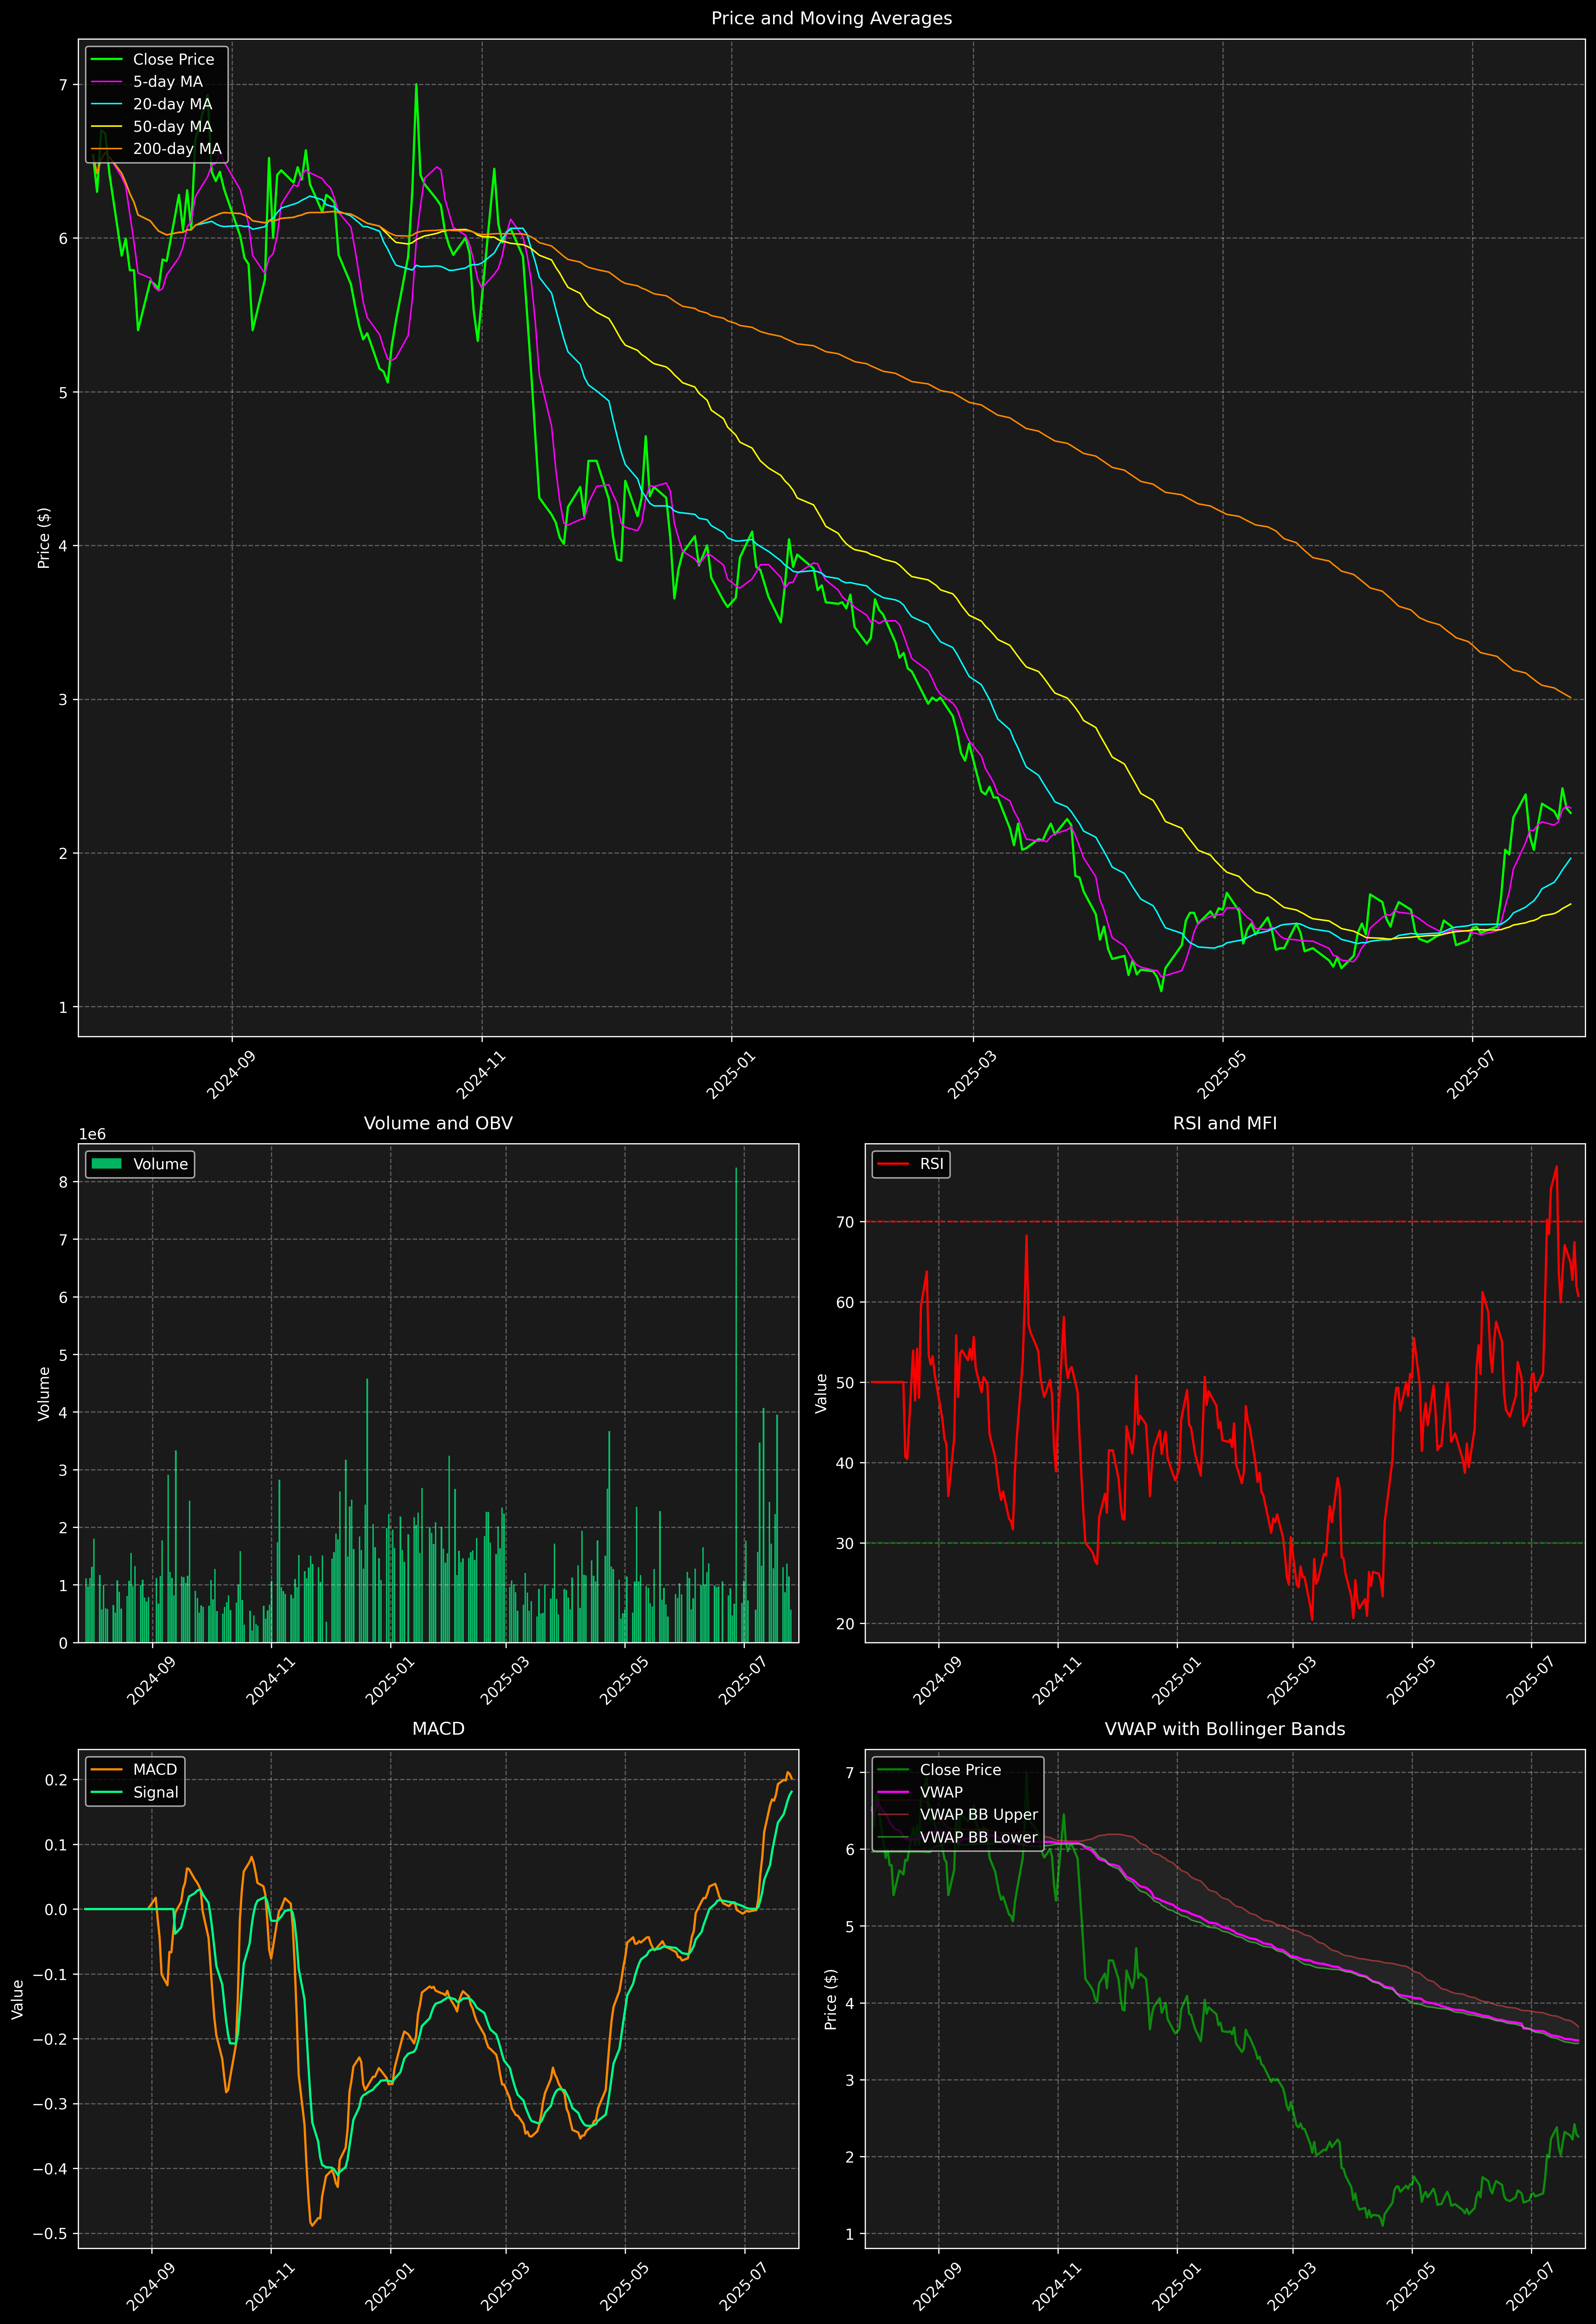Click the 'Volume' legend entry

pos(160,1164)
